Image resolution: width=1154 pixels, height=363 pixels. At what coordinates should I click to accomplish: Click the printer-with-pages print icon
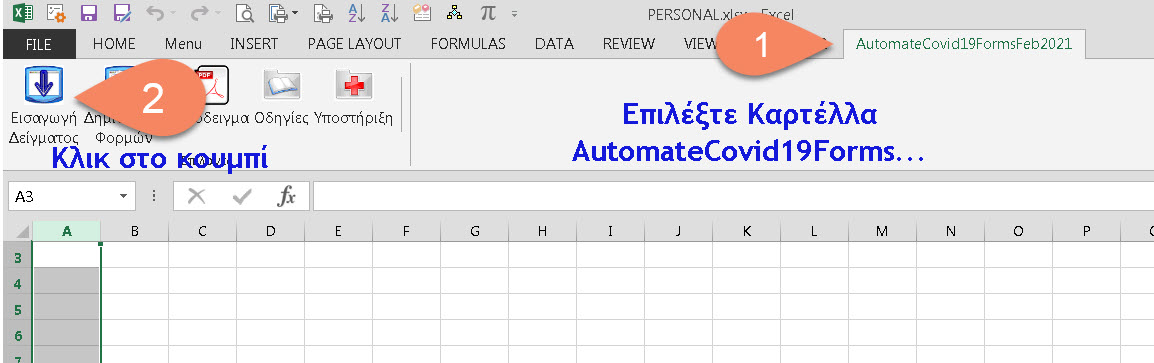(279, 13)
